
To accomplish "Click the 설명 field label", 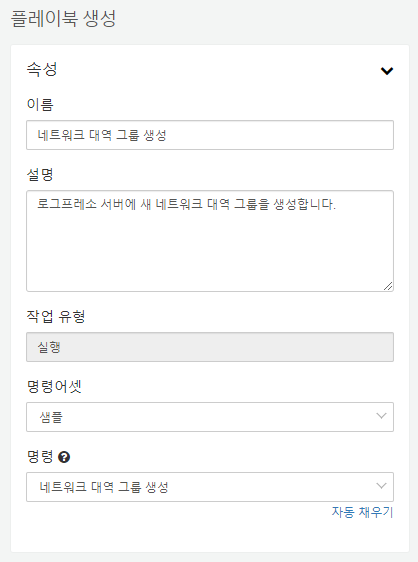I will [40, 175].
